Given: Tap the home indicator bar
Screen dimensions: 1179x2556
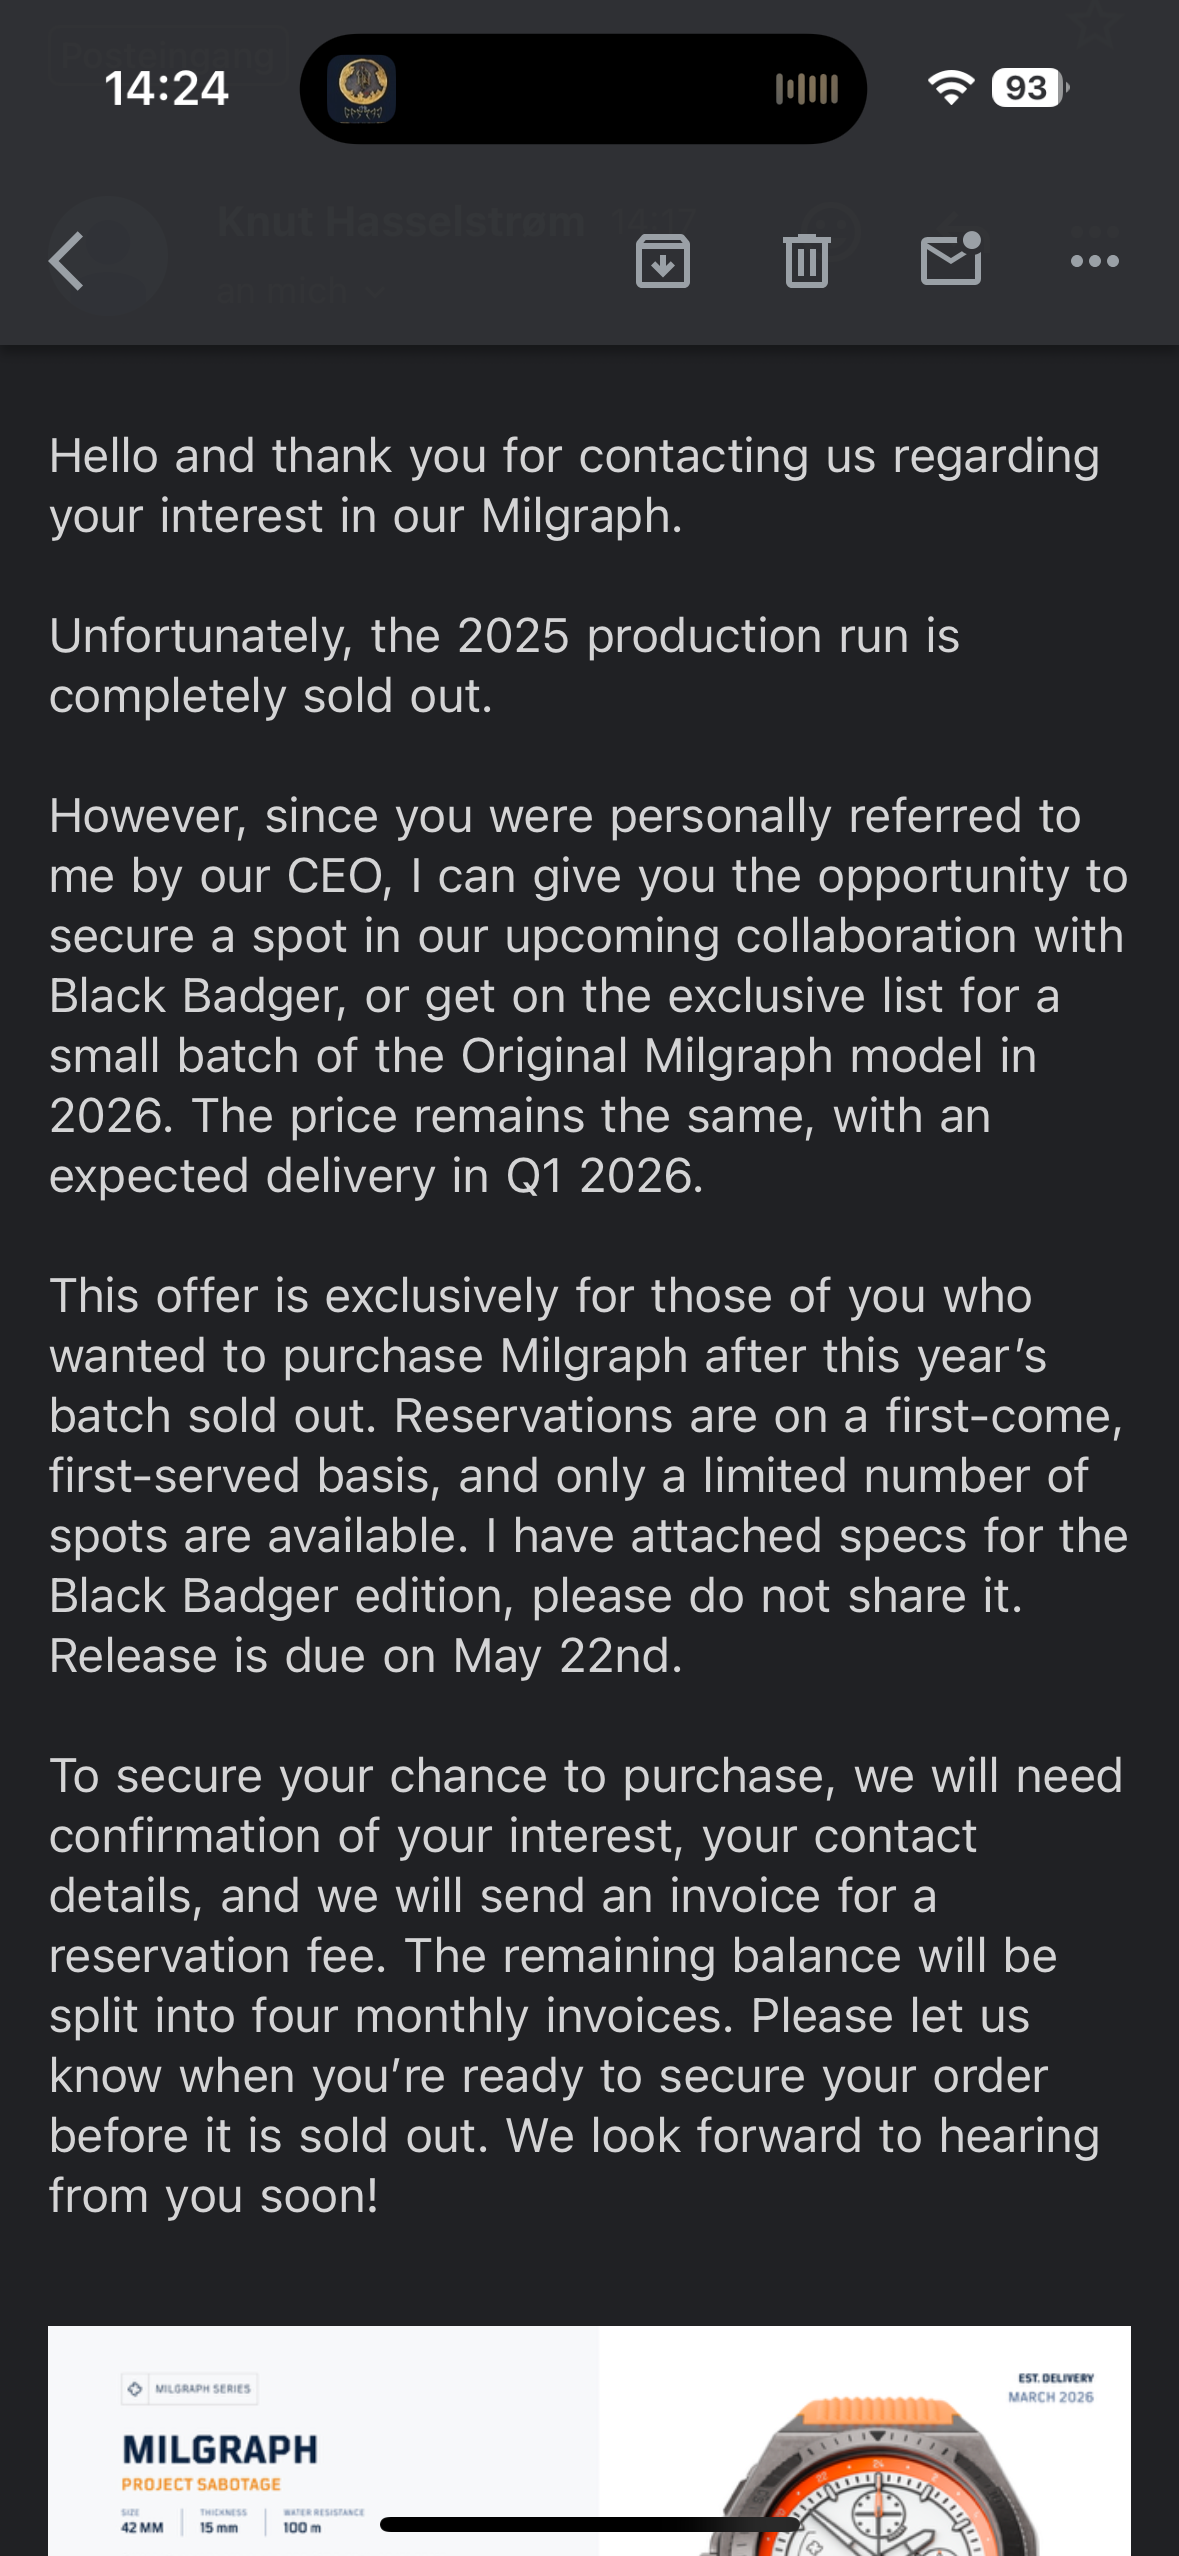Looking at the screenshot, I should coord(590,2525).
